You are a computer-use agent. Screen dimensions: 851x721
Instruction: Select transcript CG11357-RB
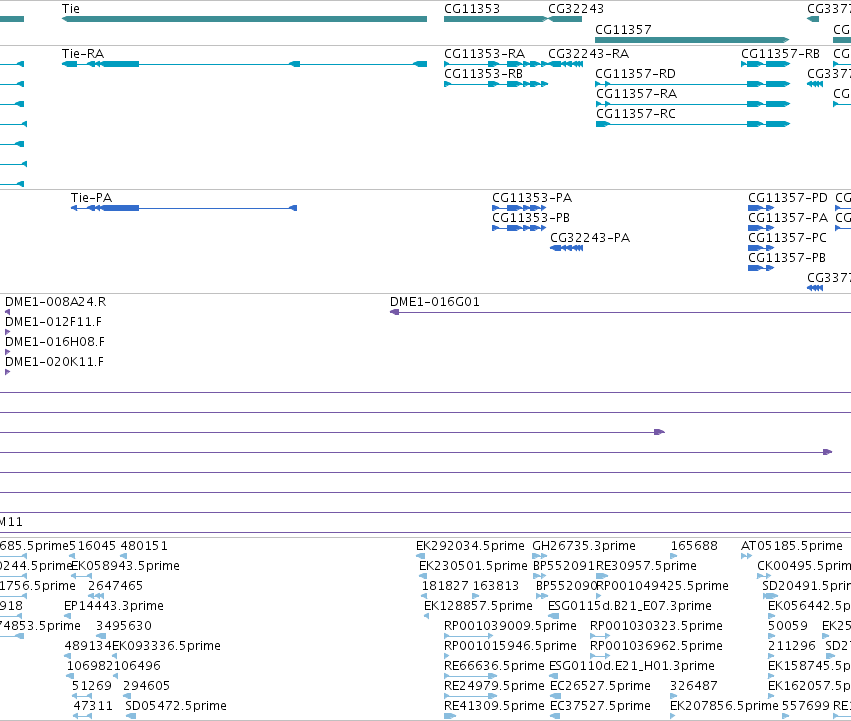pyautogui.click(x=780, y=54)
